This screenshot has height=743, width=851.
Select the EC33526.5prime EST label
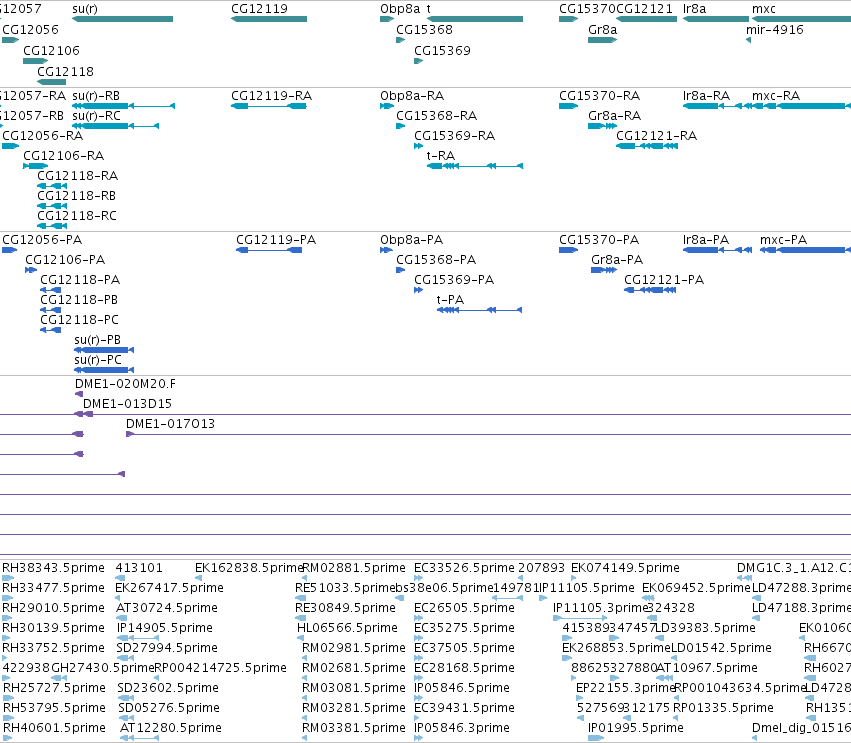coord(465,568)
